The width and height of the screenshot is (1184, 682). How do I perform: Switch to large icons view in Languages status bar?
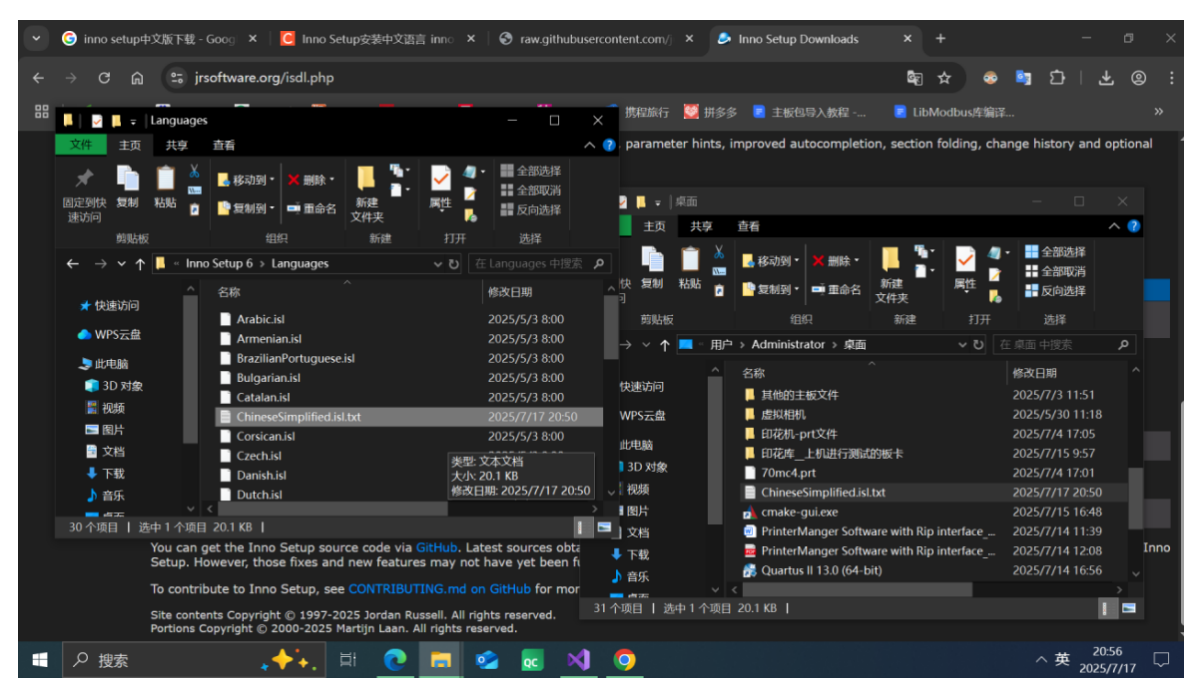(604, 527)
